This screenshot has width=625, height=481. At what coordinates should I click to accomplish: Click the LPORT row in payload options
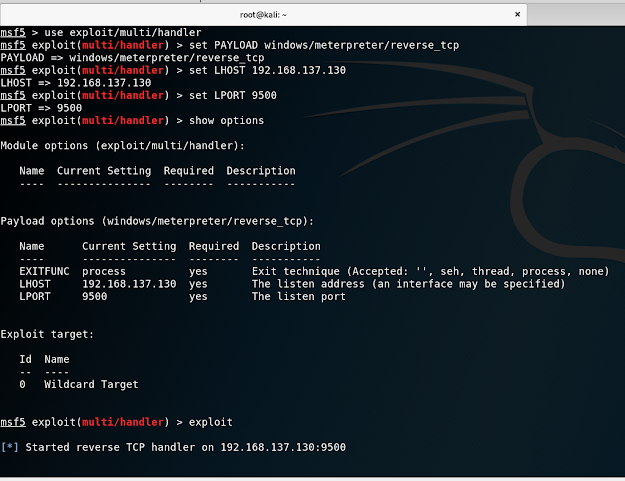[182, 297]
